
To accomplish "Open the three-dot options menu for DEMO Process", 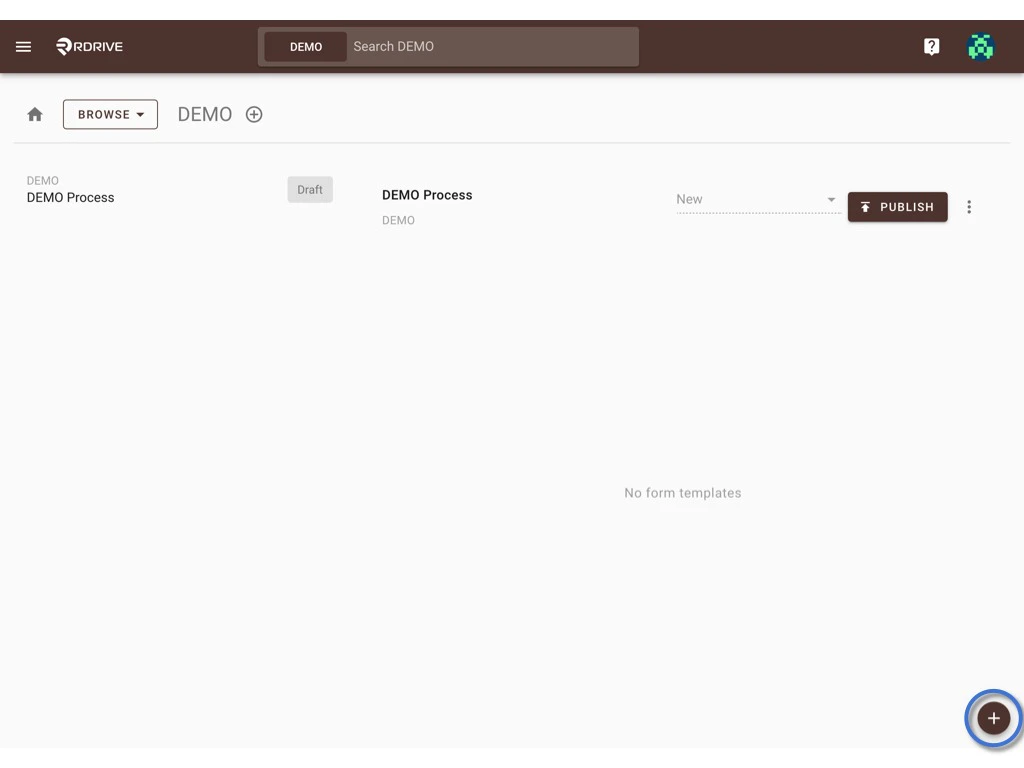I will click(969, 206).
